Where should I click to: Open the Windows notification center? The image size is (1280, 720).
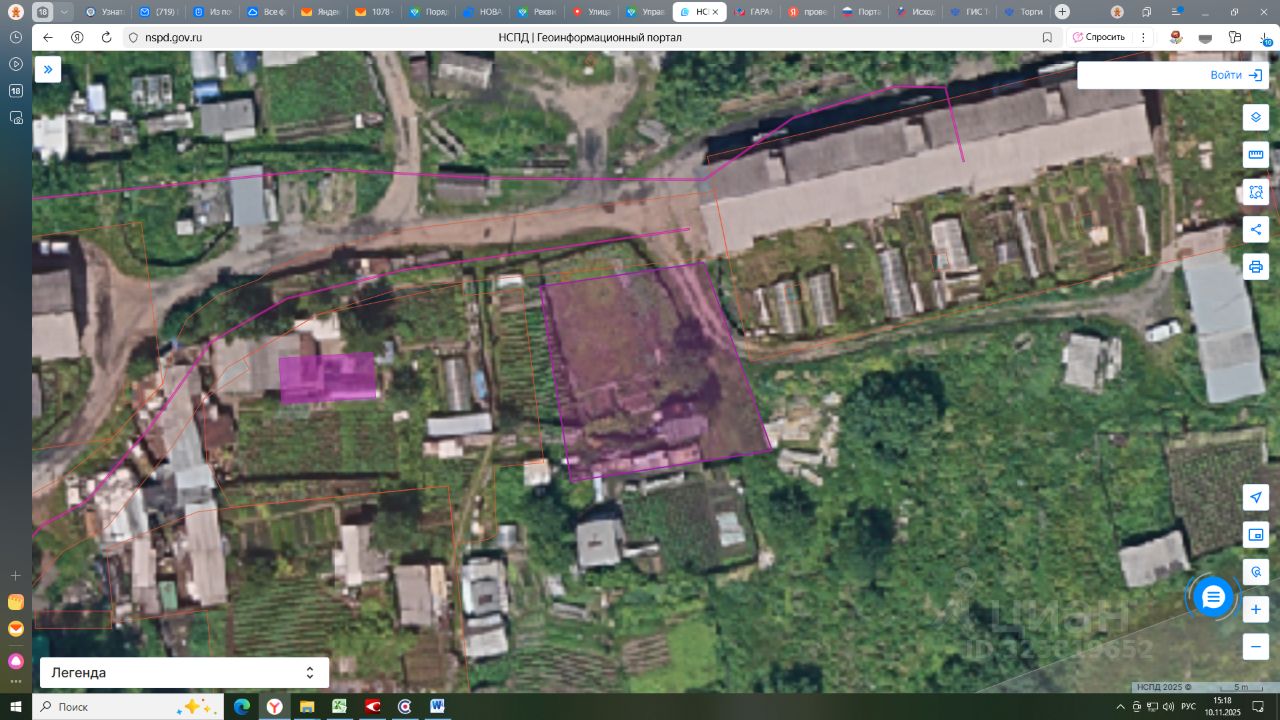click(x=1260, y=706)
